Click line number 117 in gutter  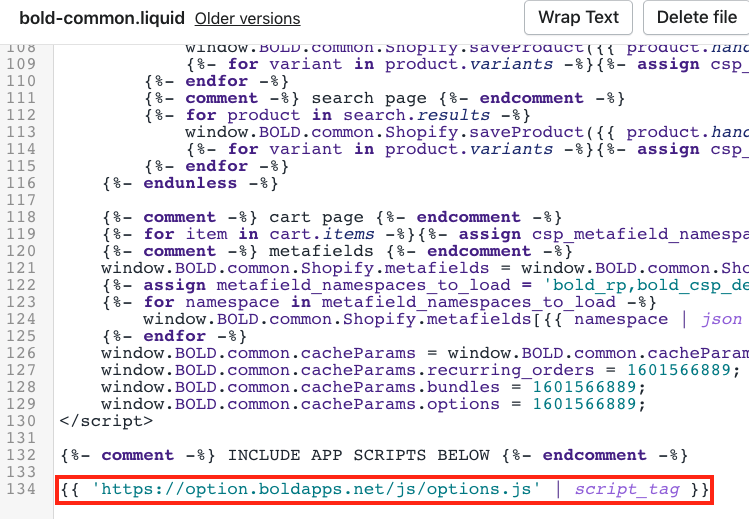[21, 200]
